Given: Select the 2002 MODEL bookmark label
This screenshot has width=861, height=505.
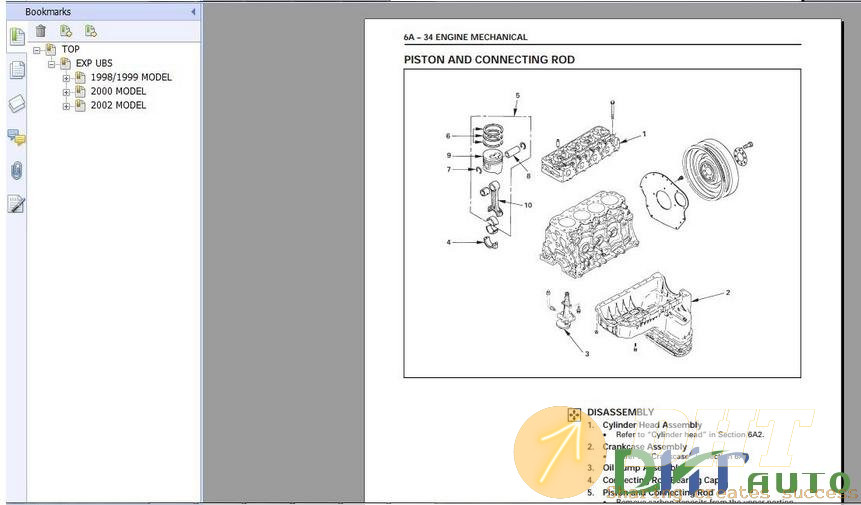Looking at the screenshot, I should (x=118, y=105).
